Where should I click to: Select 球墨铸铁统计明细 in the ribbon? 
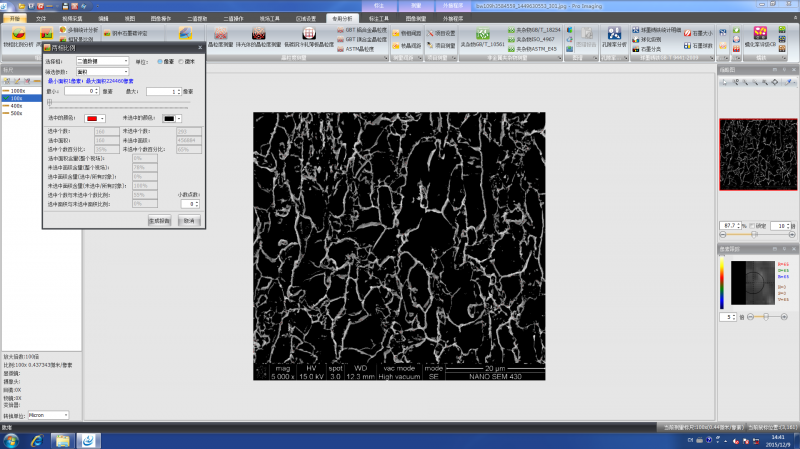pyautogui.click(x=661, y=30)
